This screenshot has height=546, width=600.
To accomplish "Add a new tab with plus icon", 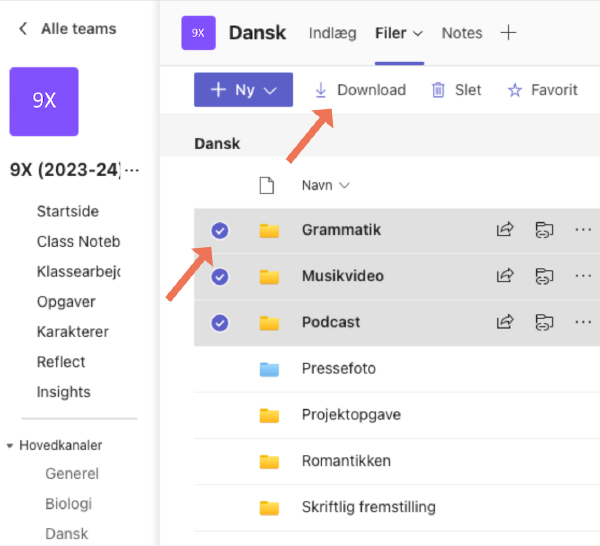I will 508,33.
